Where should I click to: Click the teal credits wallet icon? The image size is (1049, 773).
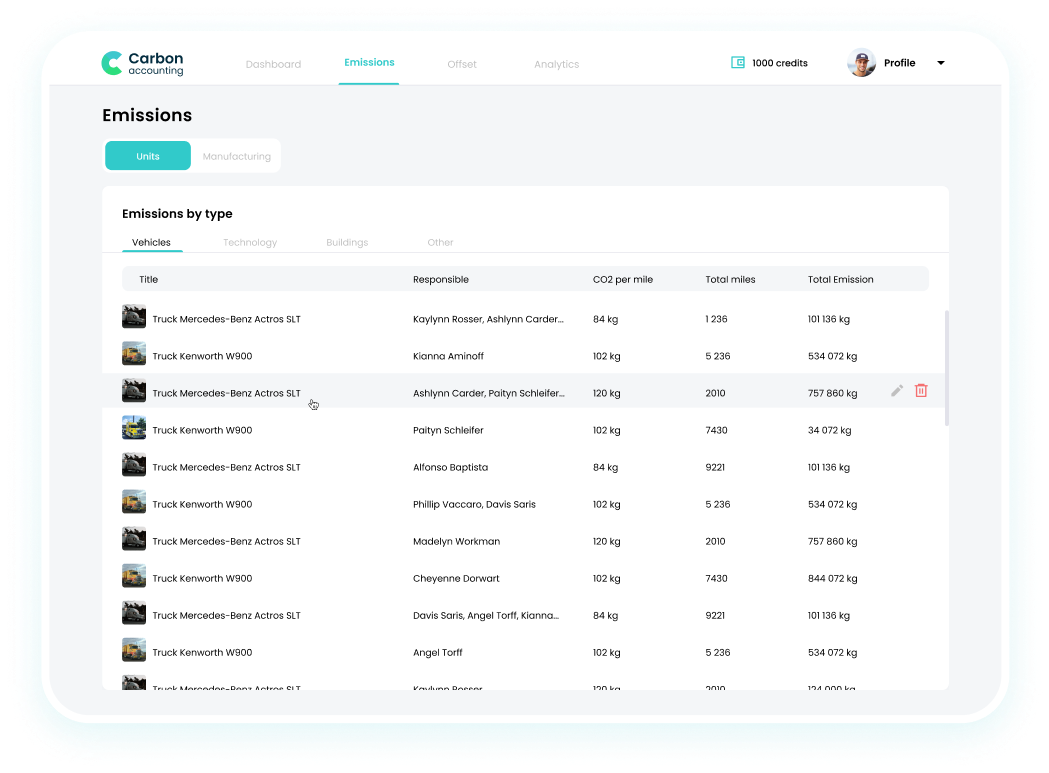(737, 62)
